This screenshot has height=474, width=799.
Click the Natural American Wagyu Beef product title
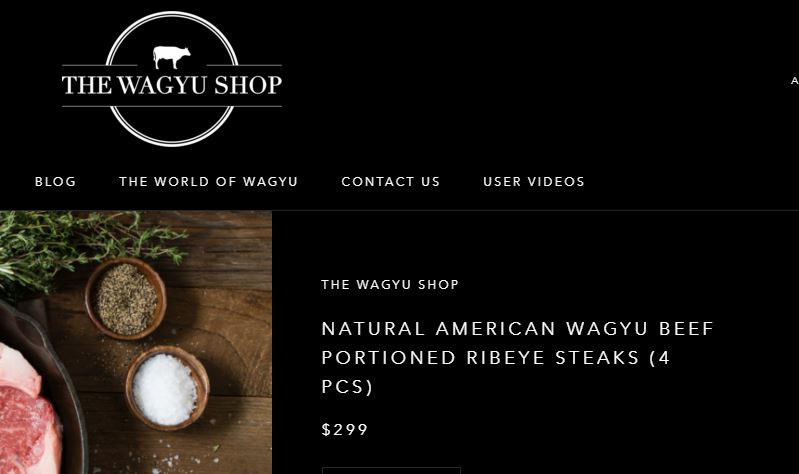[518, 357]
